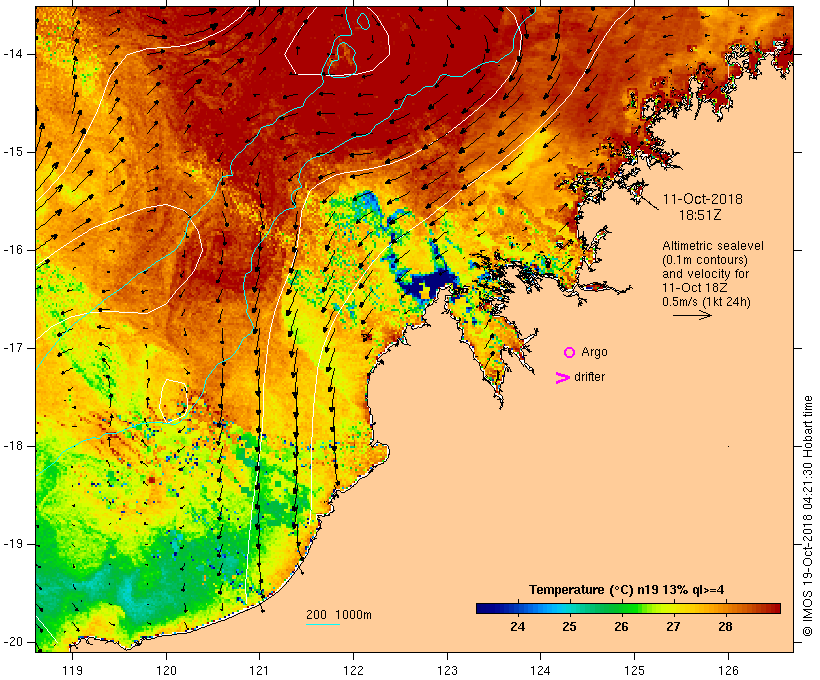
Task: Click the 119 longitude axis label
Action: point(72,671)
